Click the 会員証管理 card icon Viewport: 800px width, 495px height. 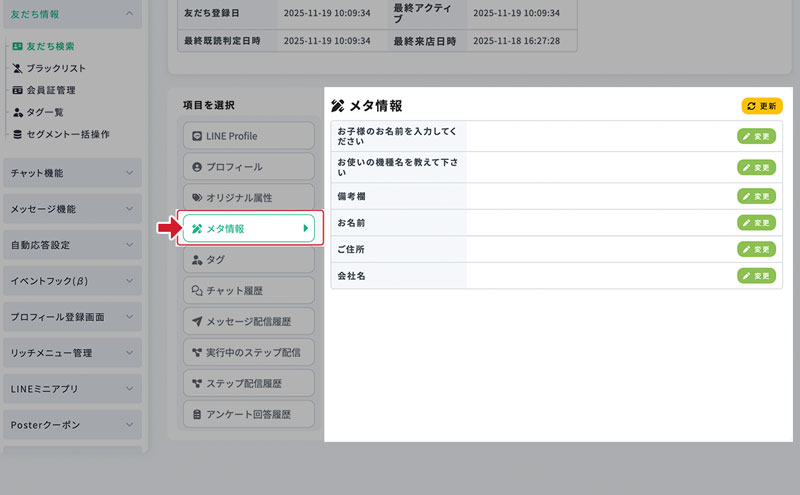tap(18, 90)
